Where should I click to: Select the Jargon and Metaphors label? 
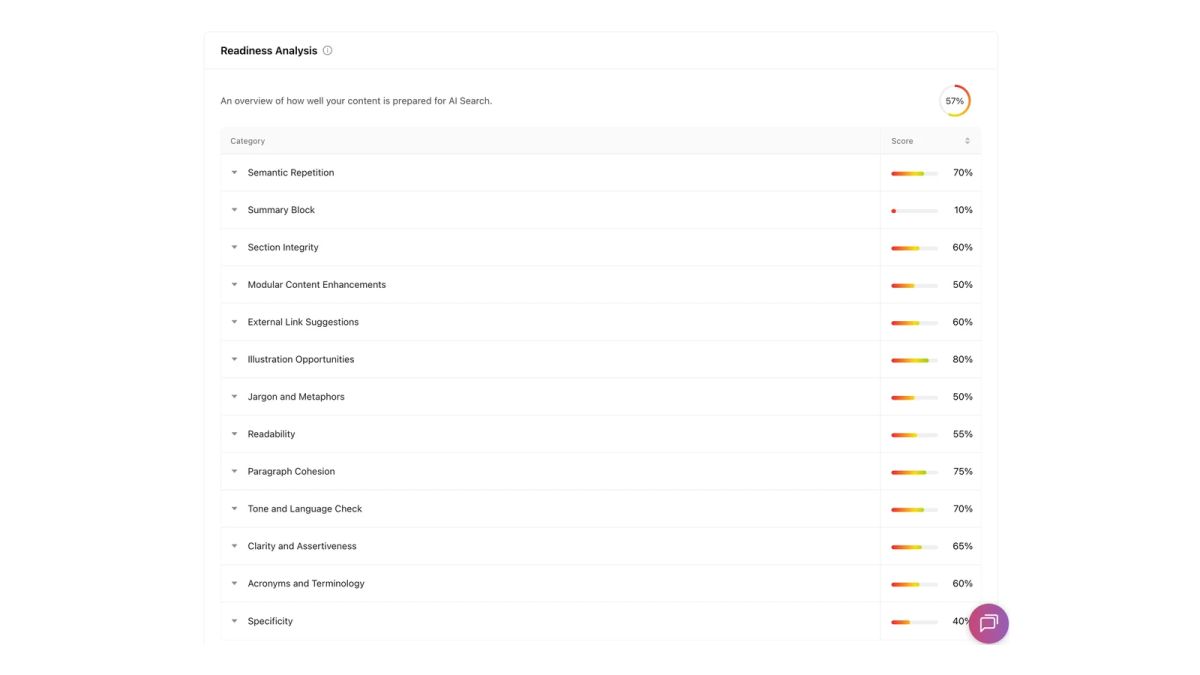point(296,397)
